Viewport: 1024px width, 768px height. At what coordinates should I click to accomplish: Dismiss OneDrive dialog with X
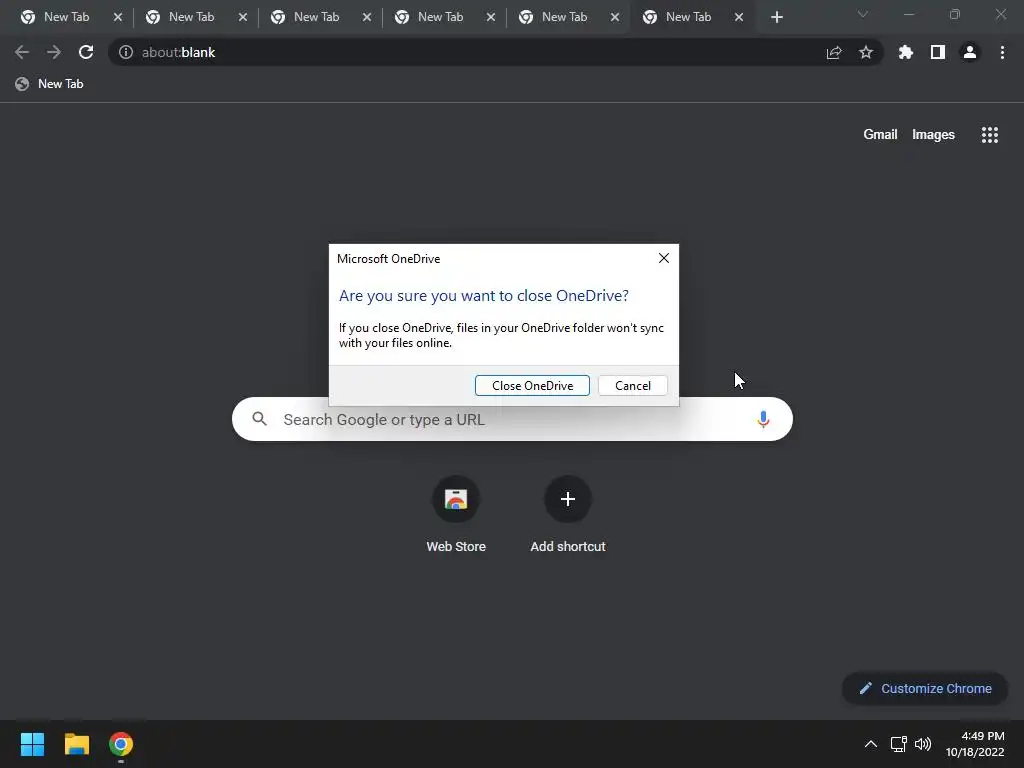[x=664, y=258]
